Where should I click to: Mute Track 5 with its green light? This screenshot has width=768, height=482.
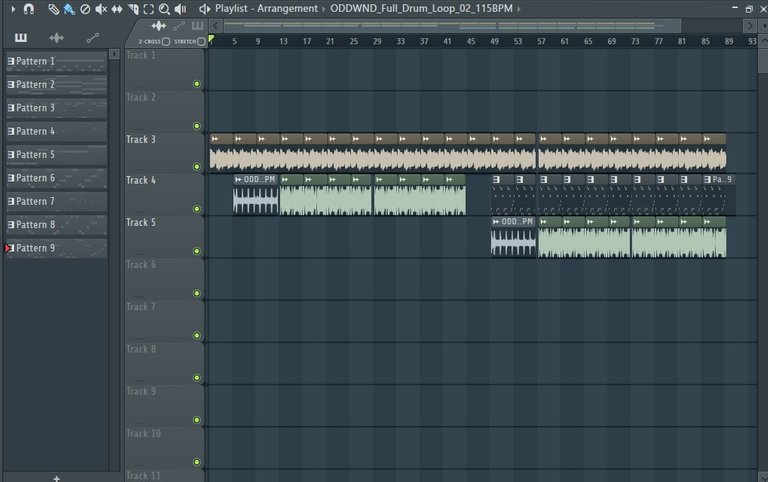pos(197,251)
